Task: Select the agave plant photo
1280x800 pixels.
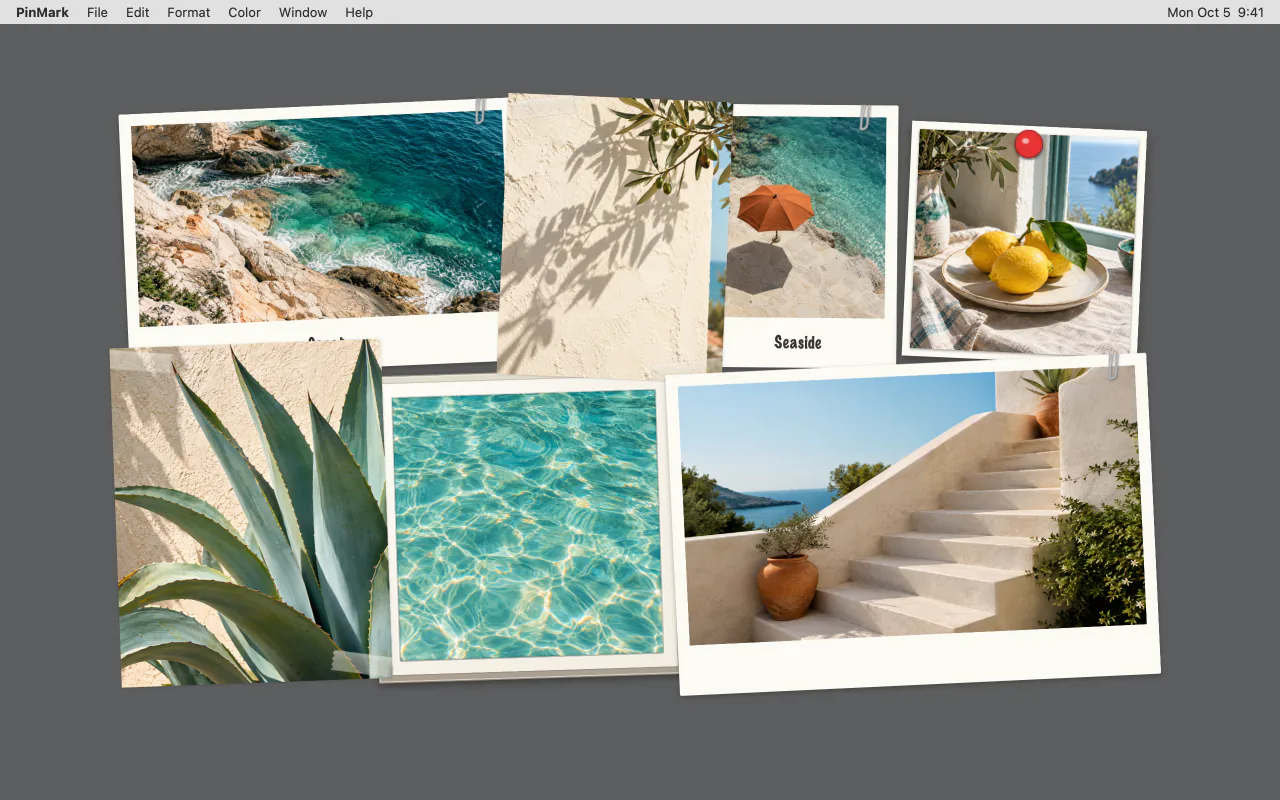Action: tap(250, 514)
